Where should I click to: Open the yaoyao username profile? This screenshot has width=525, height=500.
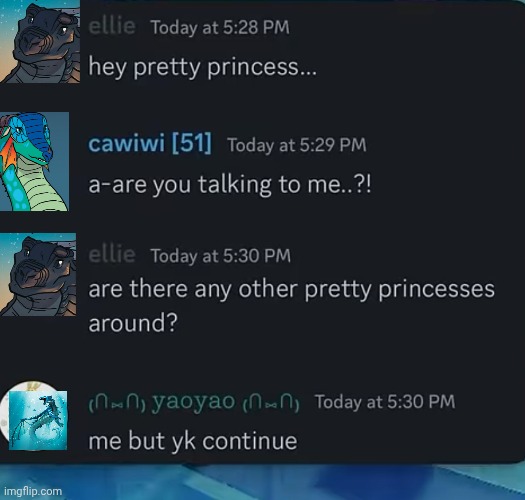pos(194,401)
